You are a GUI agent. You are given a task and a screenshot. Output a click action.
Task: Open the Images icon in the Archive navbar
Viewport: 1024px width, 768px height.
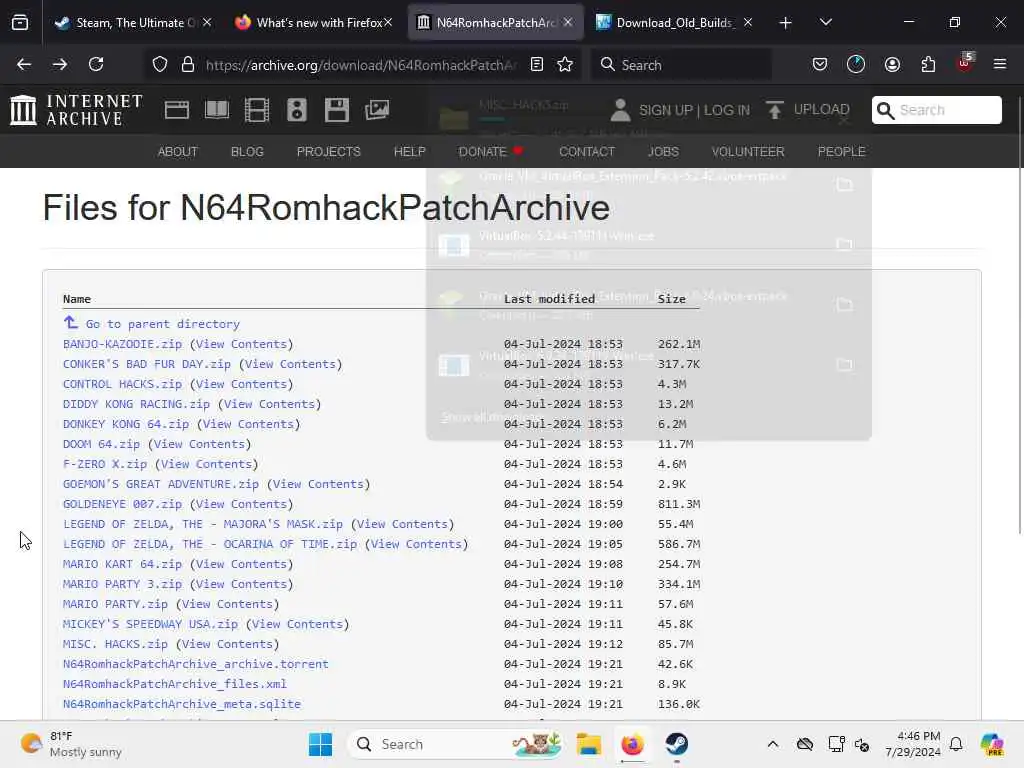coord(377,110)
